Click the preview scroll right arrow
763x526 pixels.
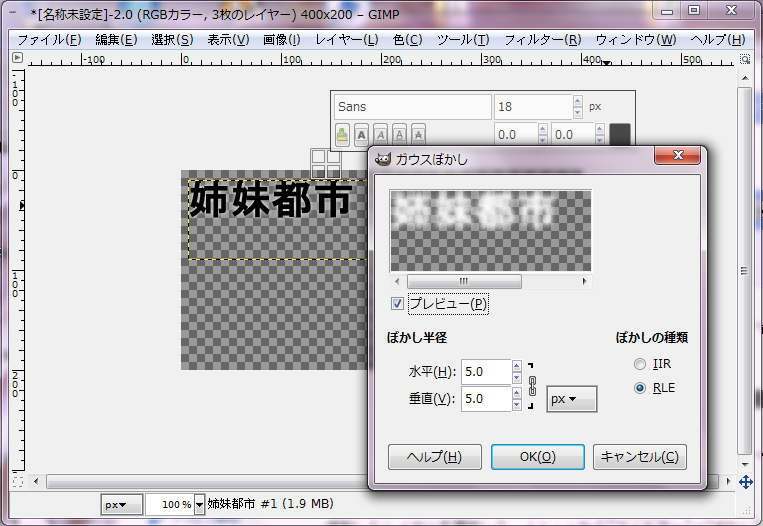pos(584,281)
